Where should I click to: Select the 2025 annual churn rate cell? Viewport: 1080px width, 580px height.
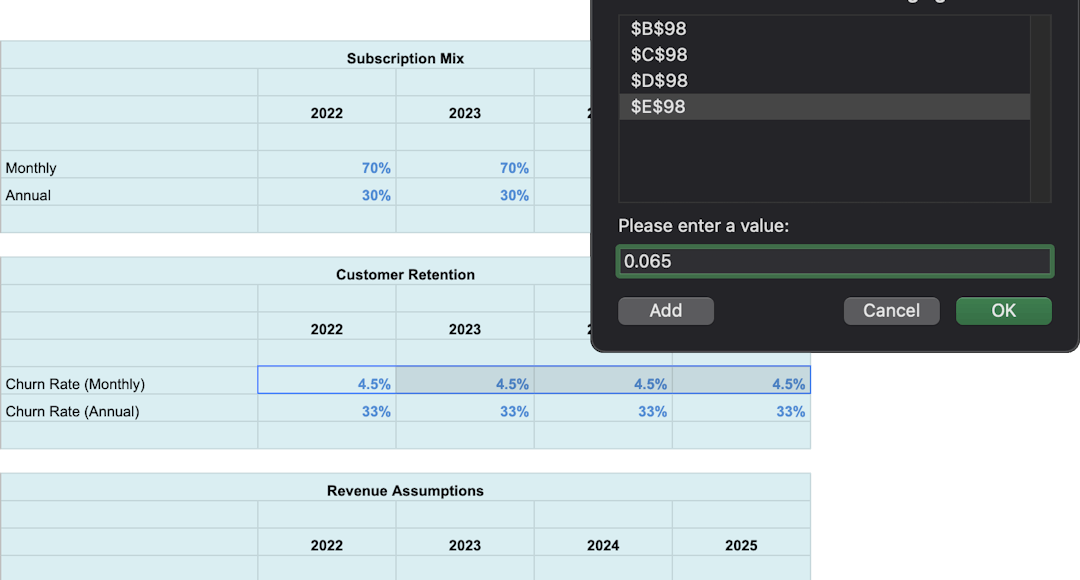(x=741, y=411)
